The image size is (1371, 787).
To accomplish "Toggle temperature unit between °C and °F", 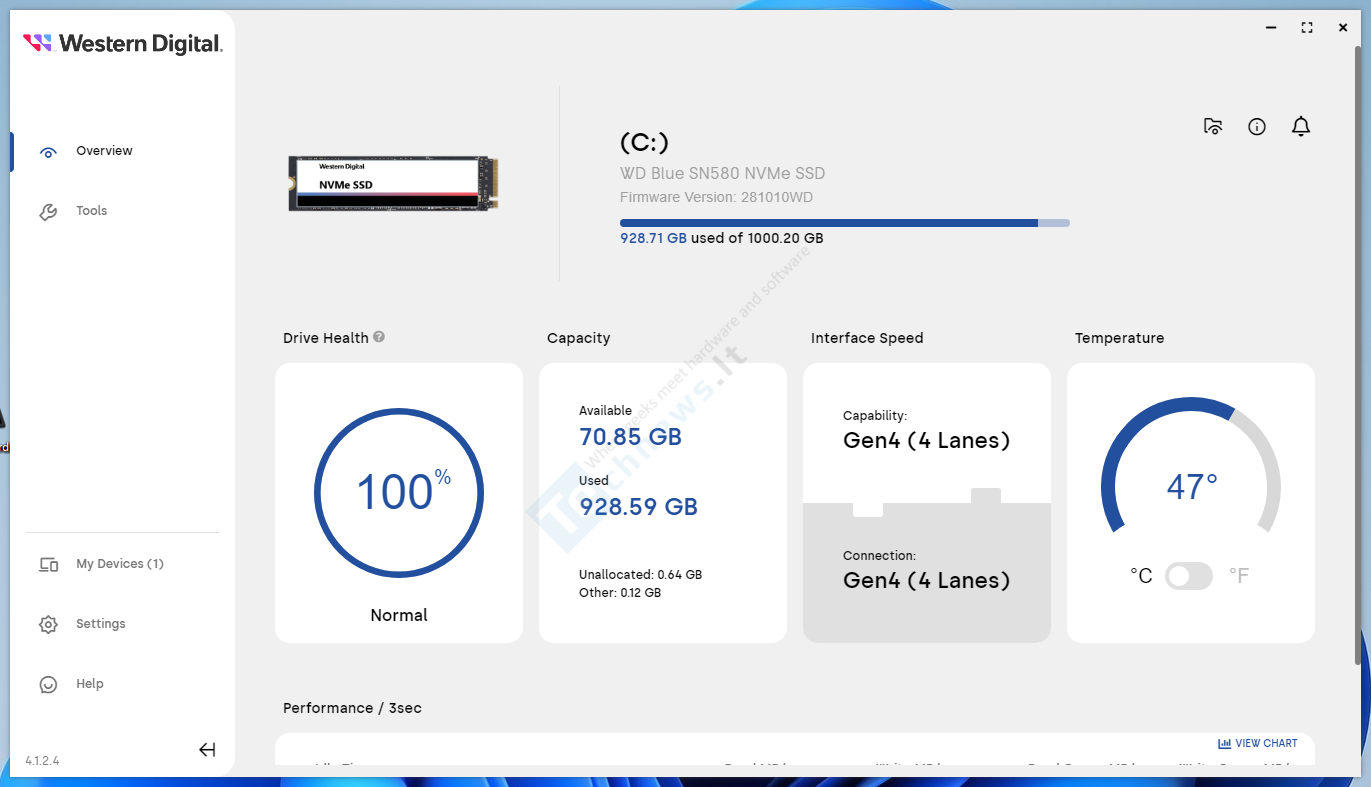I will (1189, 576).
